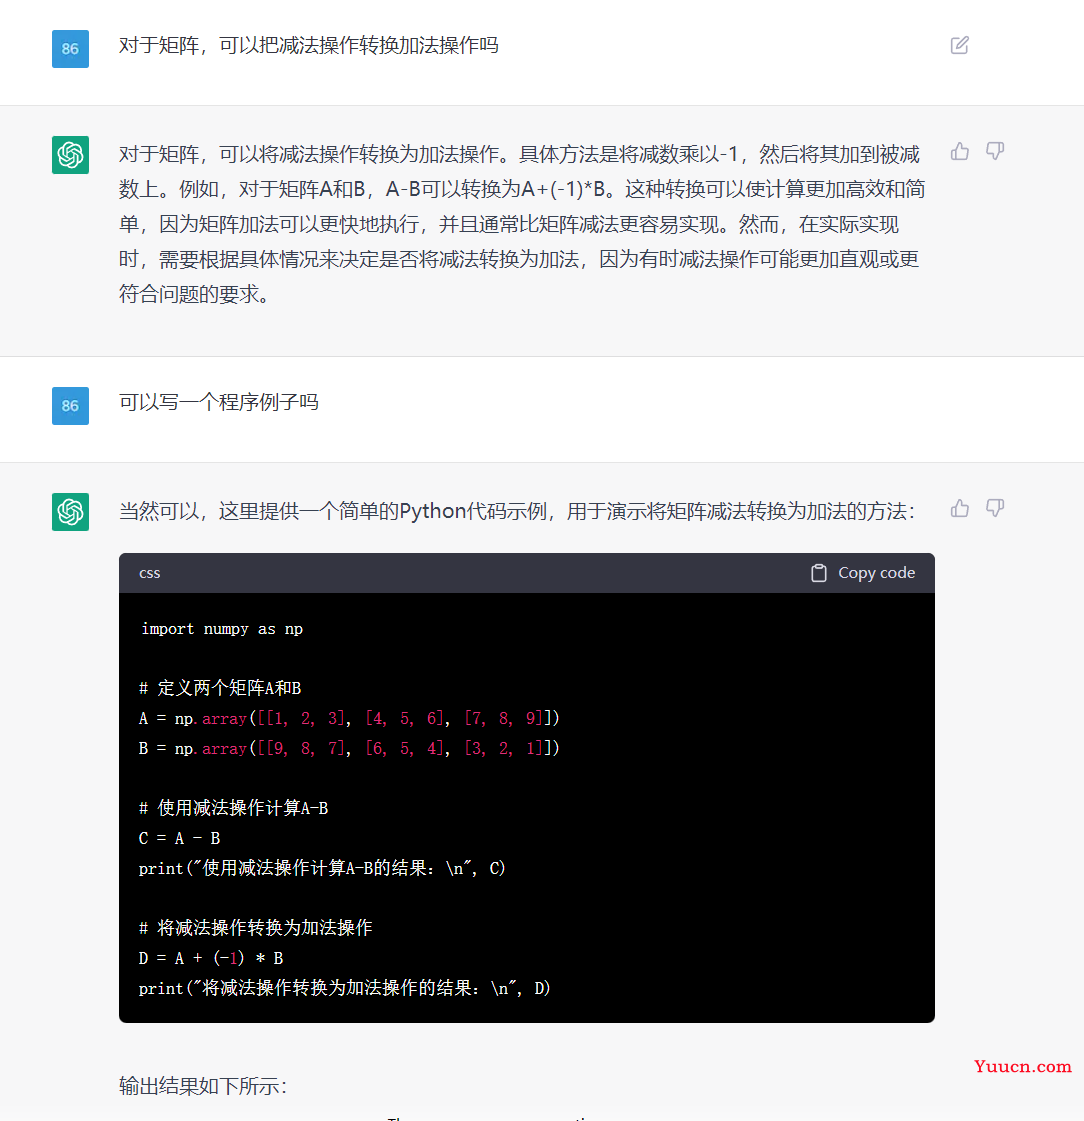1084x1121 pixels.
Task: Click ChatGPT logo beside first answer
Action: [x=70, y=154]
